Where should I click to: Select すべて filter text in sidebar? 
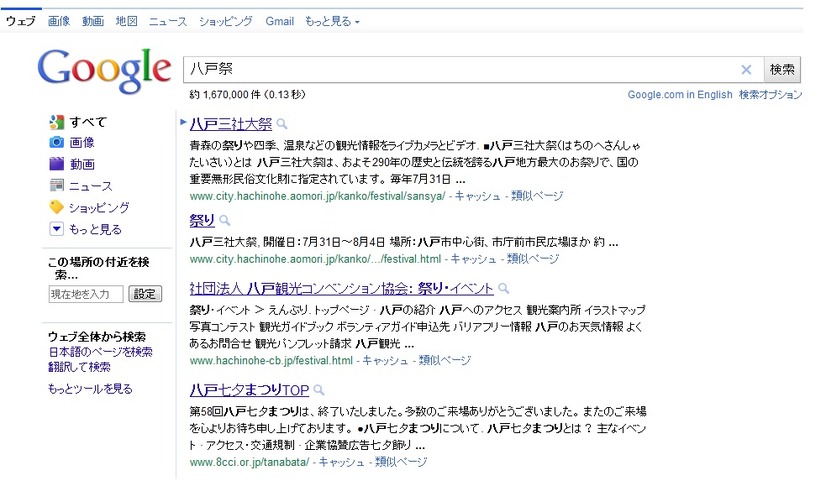tap(88, 122)
